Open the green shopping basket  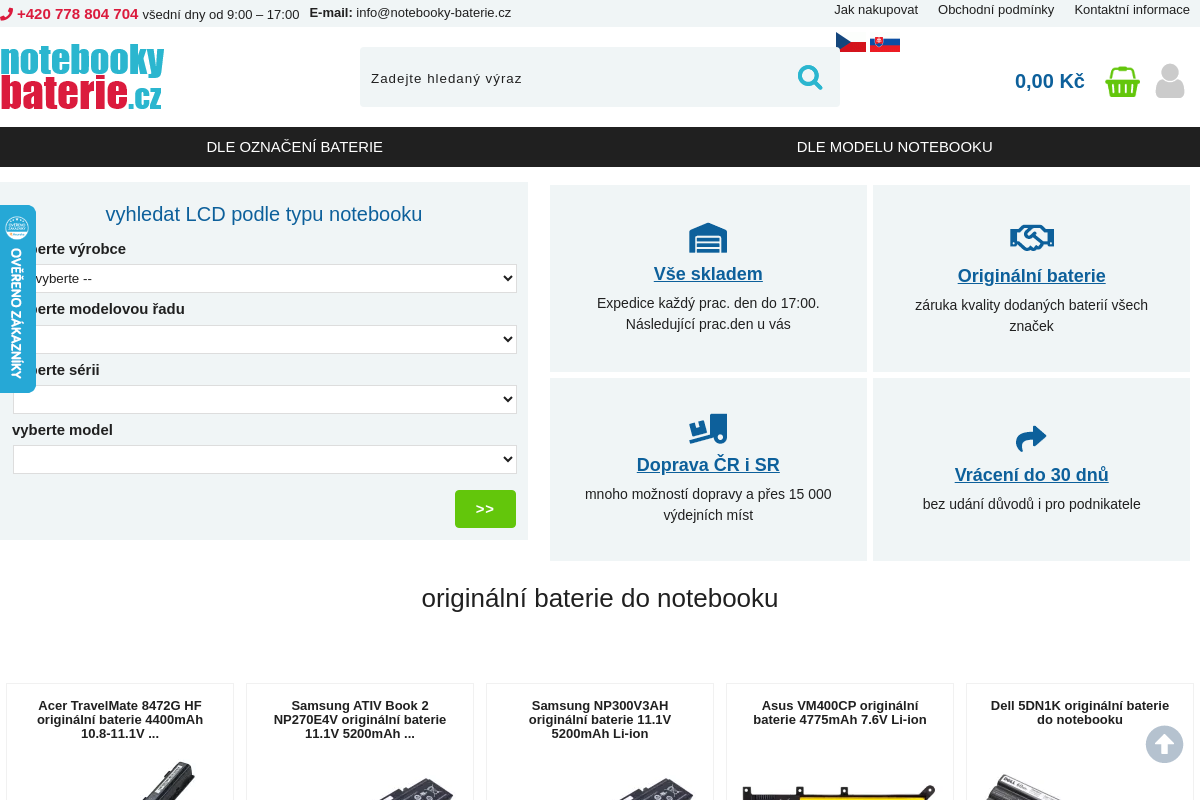[1122, 81]
